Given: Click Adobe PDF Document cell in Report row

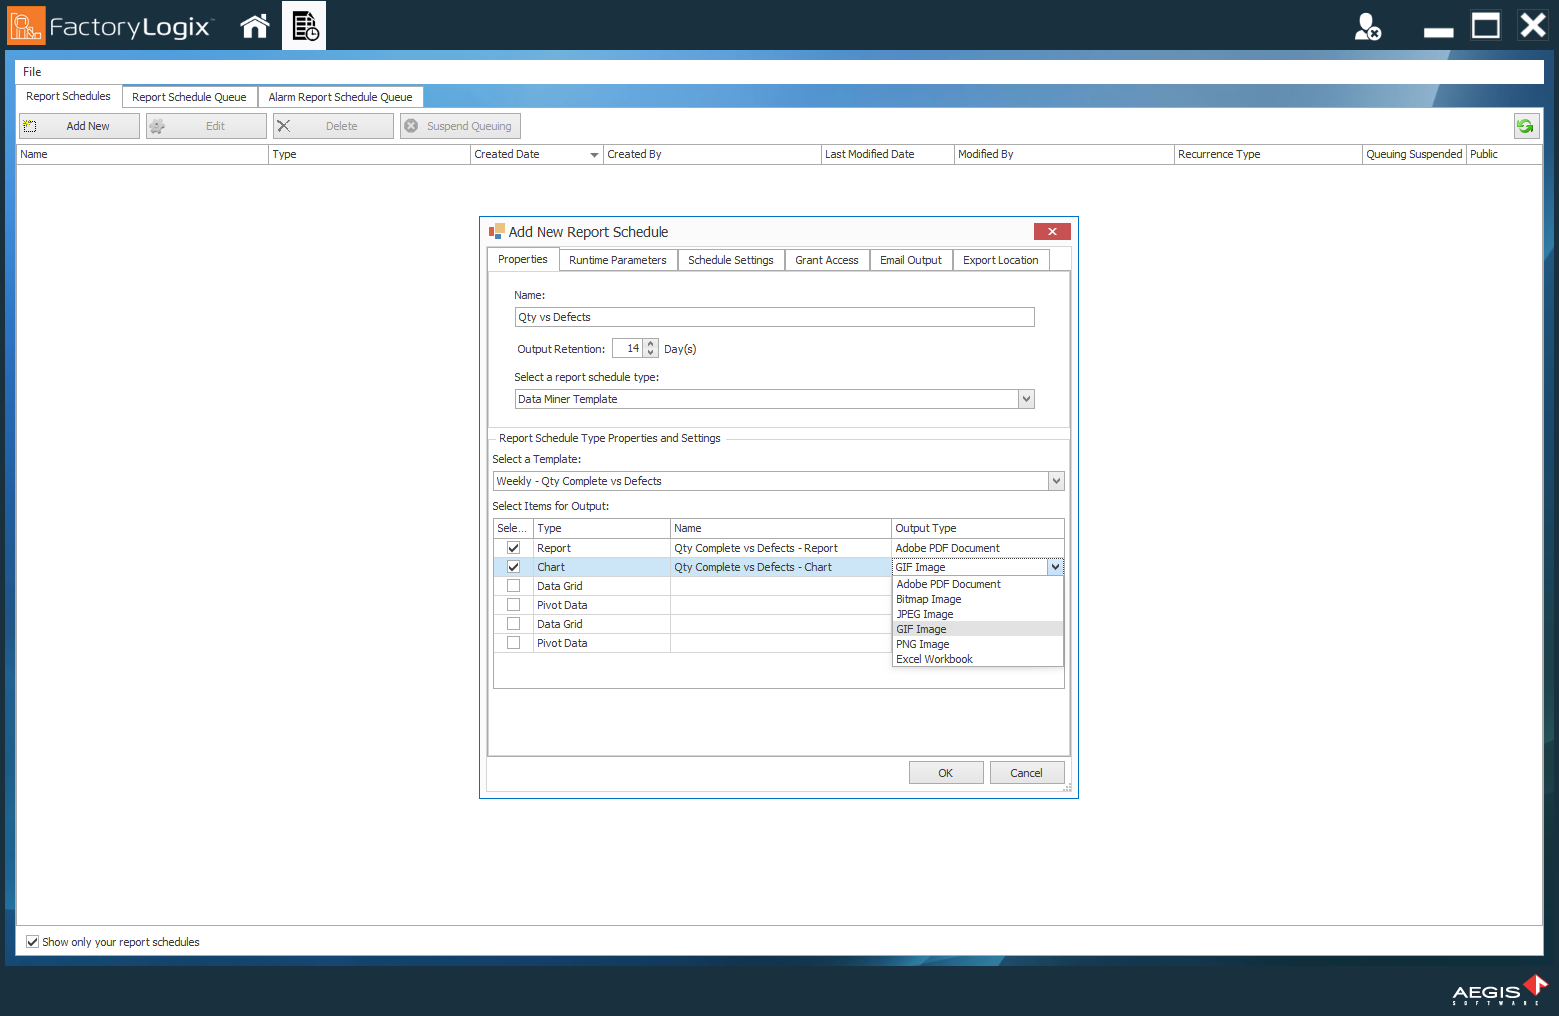Looking at the screenshot, I should click(x=977, y=548).
